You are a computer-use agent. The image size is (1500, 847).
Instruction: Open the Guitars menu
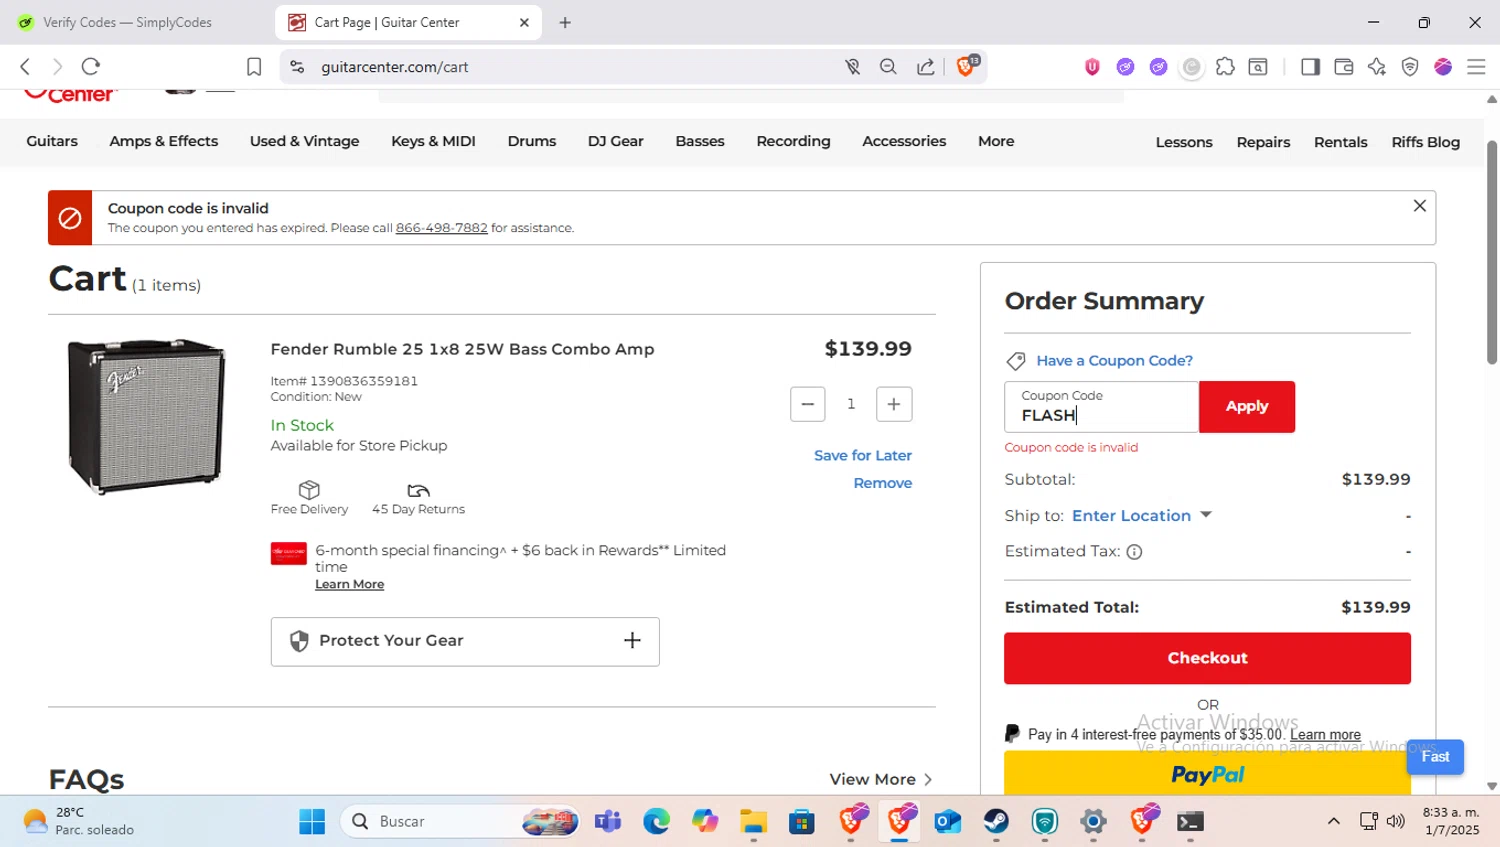coord(52,141)
